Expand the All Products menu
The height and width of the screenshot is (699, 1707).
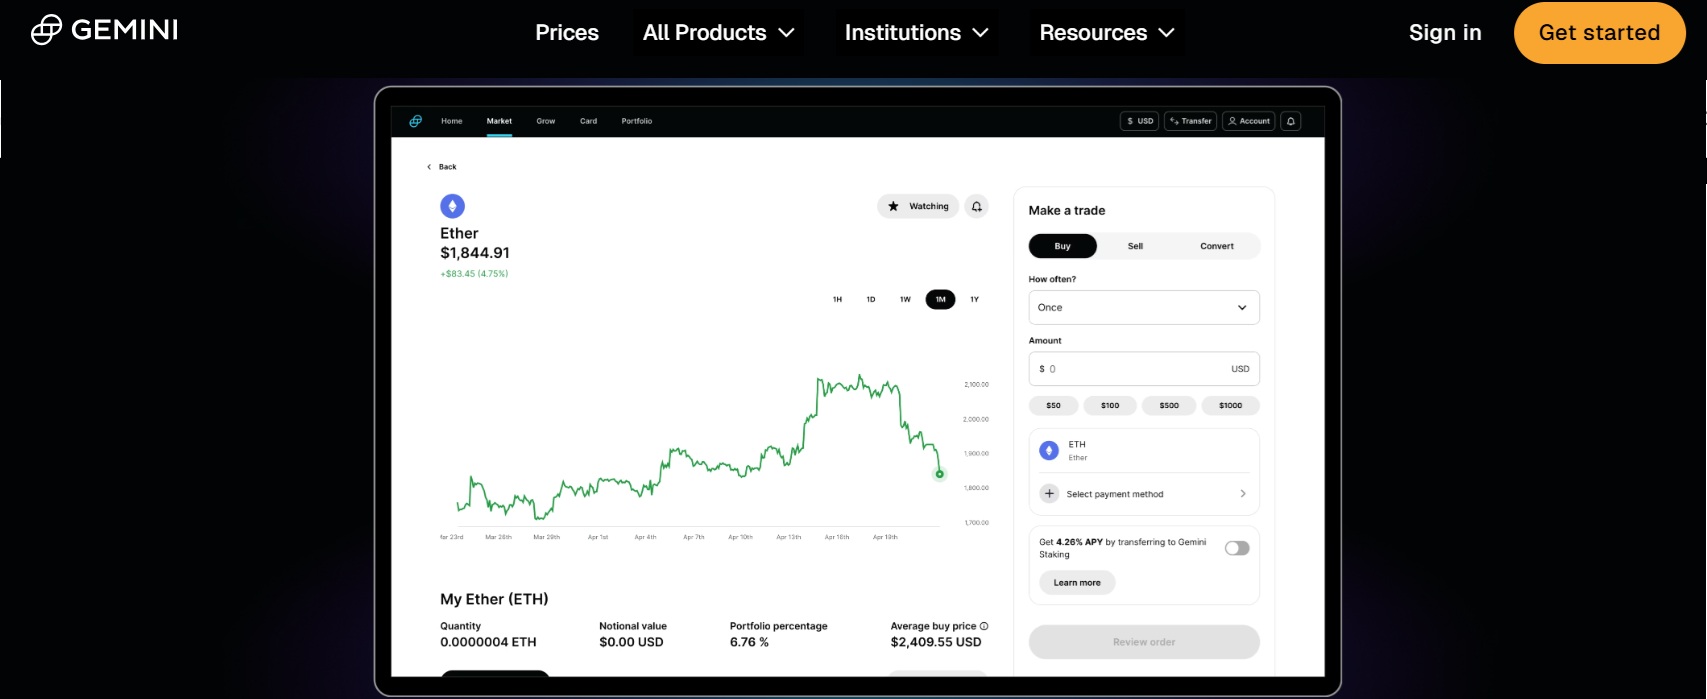tap(719, 32)
